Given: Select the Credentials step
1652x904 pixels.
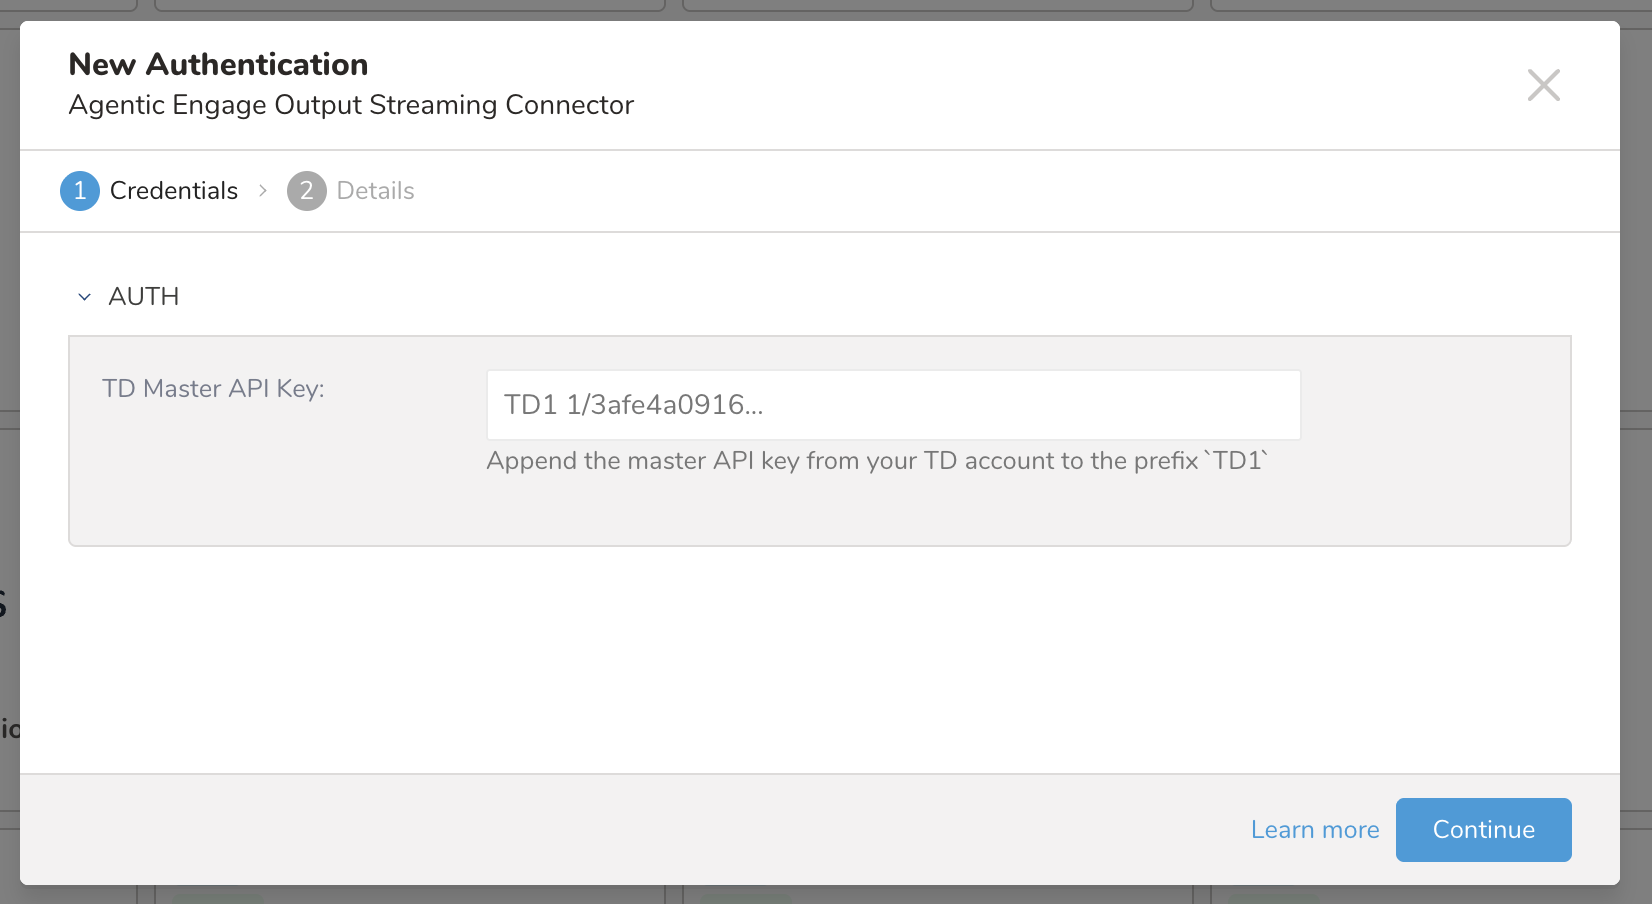Looking at the screenshot, I should (x=174, y=191).
